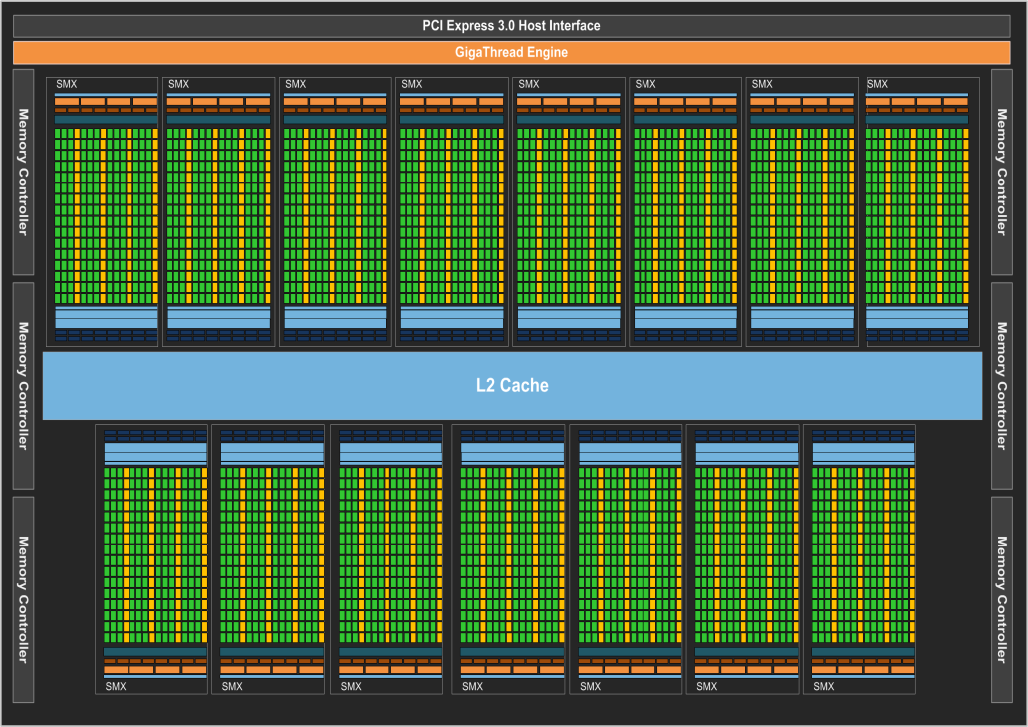Image resolution: width=1028 pixels, height=727 pixels.
Task: Click the PCI Express 3.0 Host Interface bar
Action: point(512,26)
